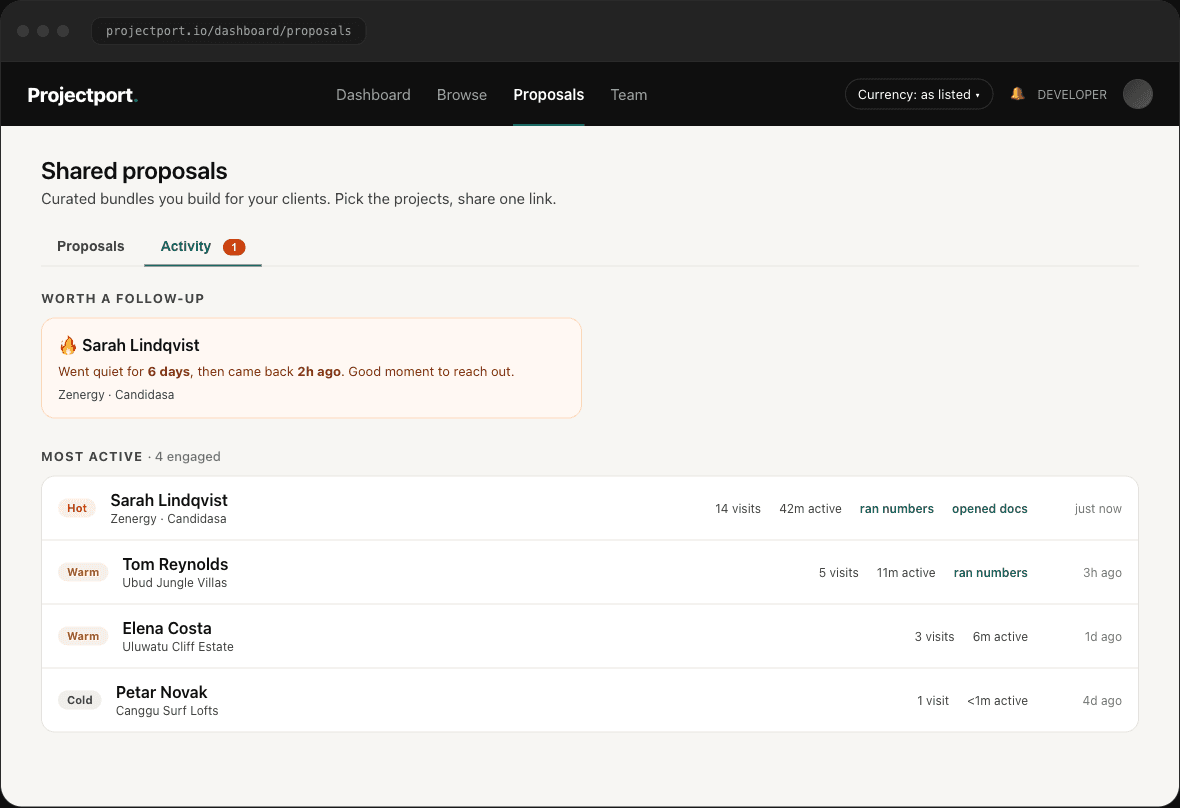
Task: Click the fire icon beside Sarah Lindqvist
Action: coord(68,345)
